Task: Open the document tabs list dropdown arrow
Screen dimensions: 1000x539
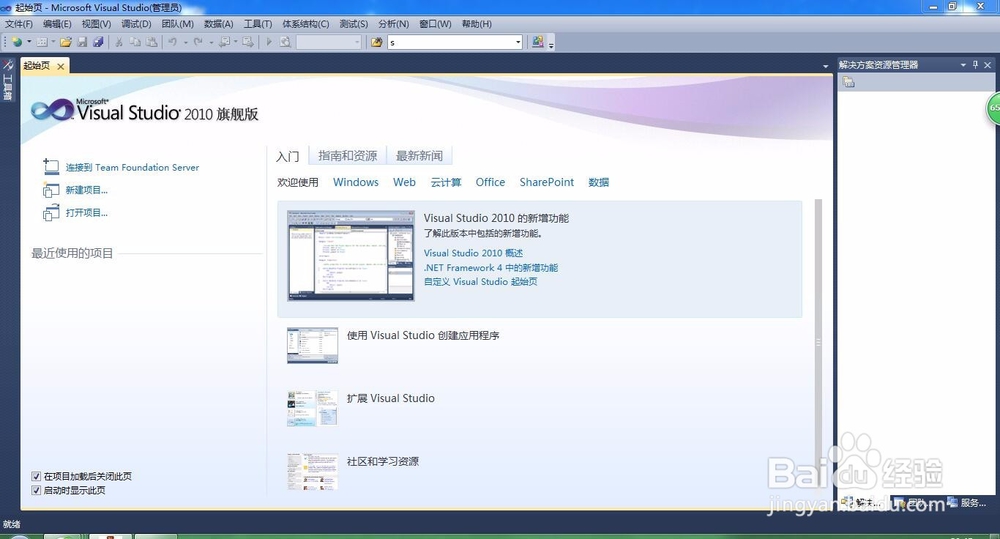Action: tap(825, 66)
